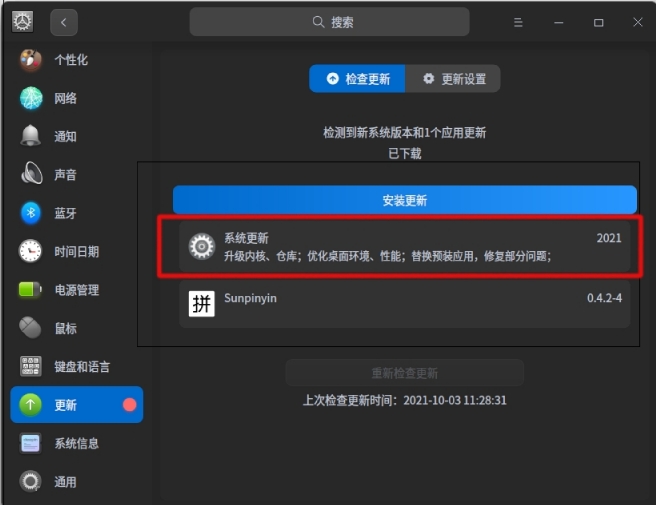
Task: Switch to the 检查更新 tab
Action: click(357, 79)
